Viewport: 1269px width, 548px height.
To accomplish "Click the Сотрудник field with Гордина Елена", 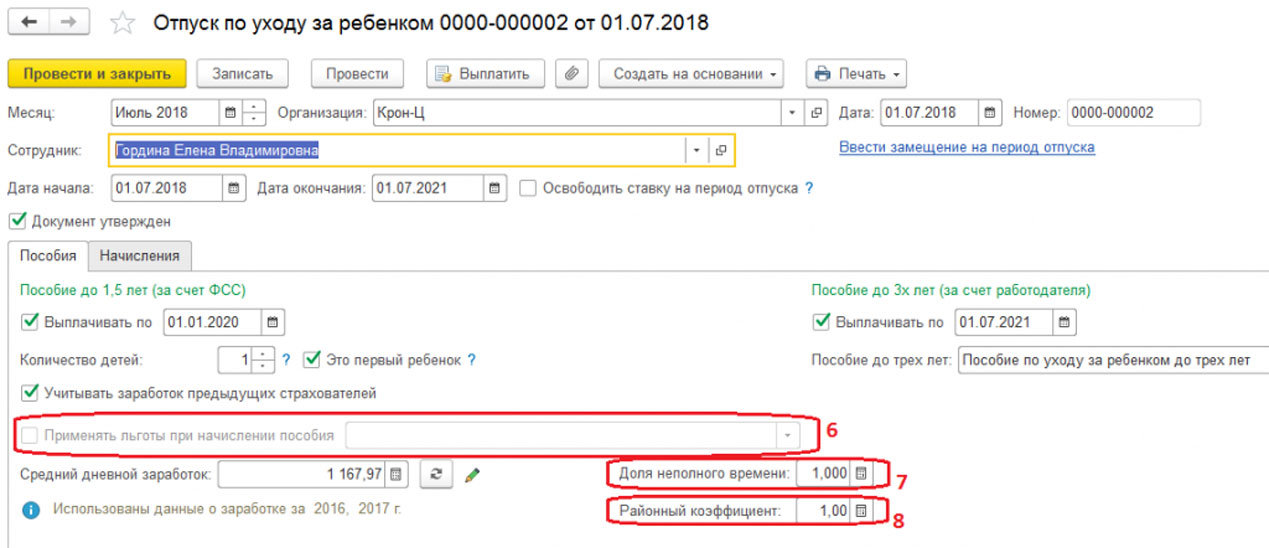I will click(397, 150).
